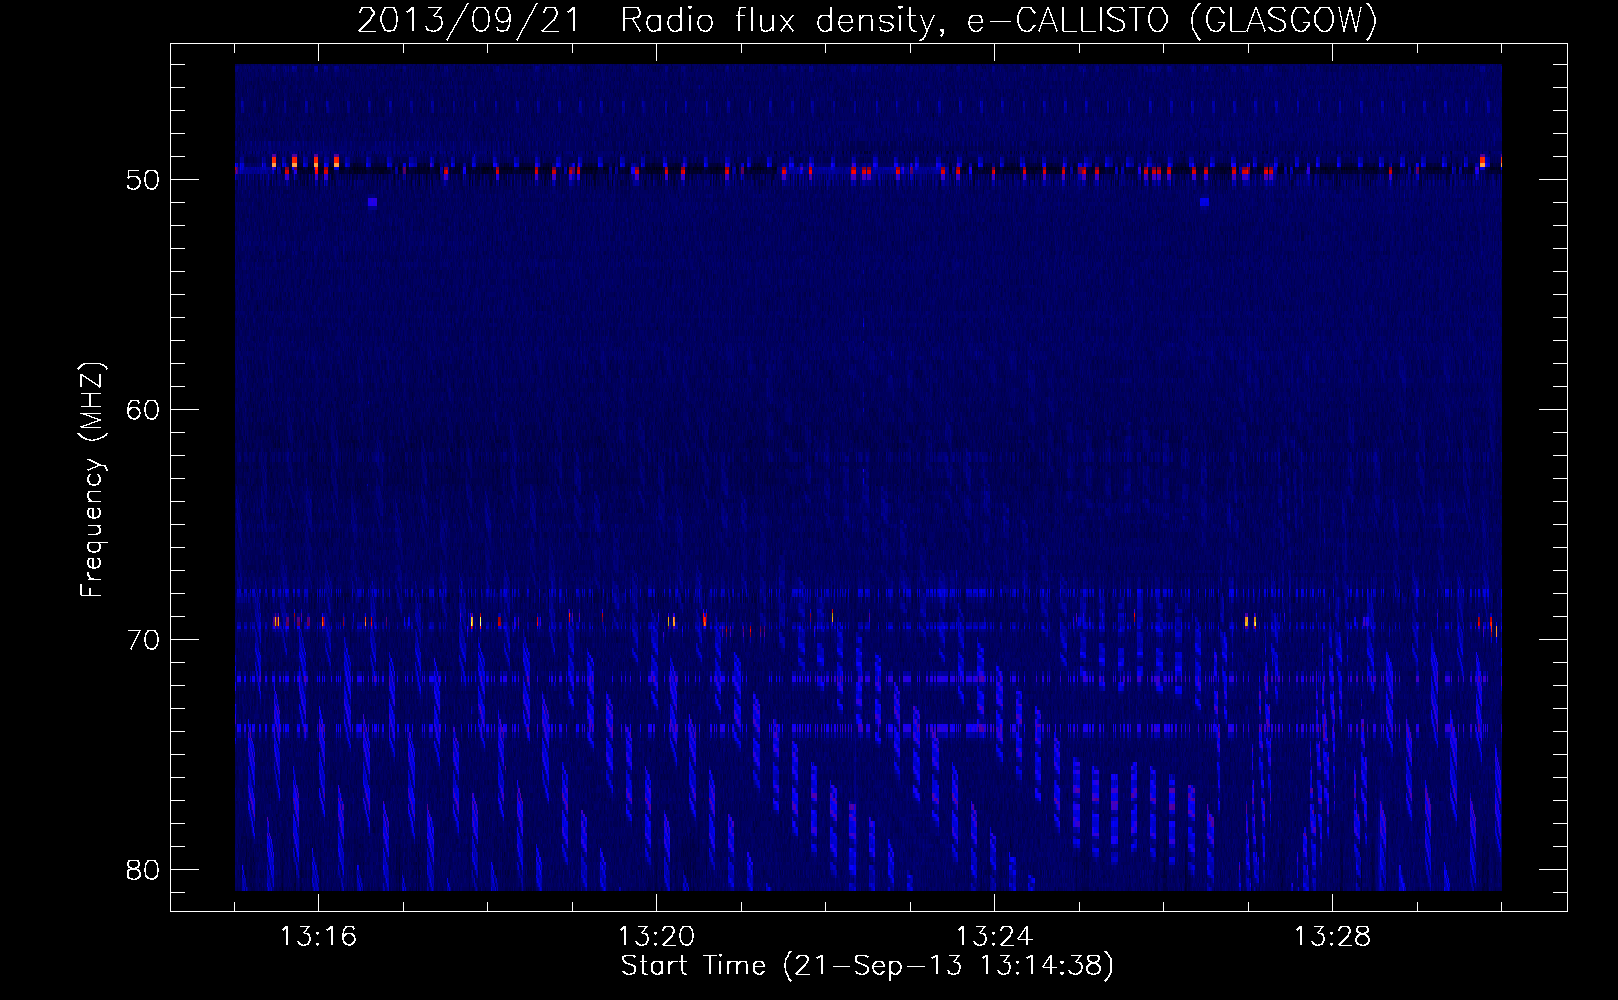
Task: Click the plot title '2013/09/21 Radio flux density'
Action: (867, 20)
